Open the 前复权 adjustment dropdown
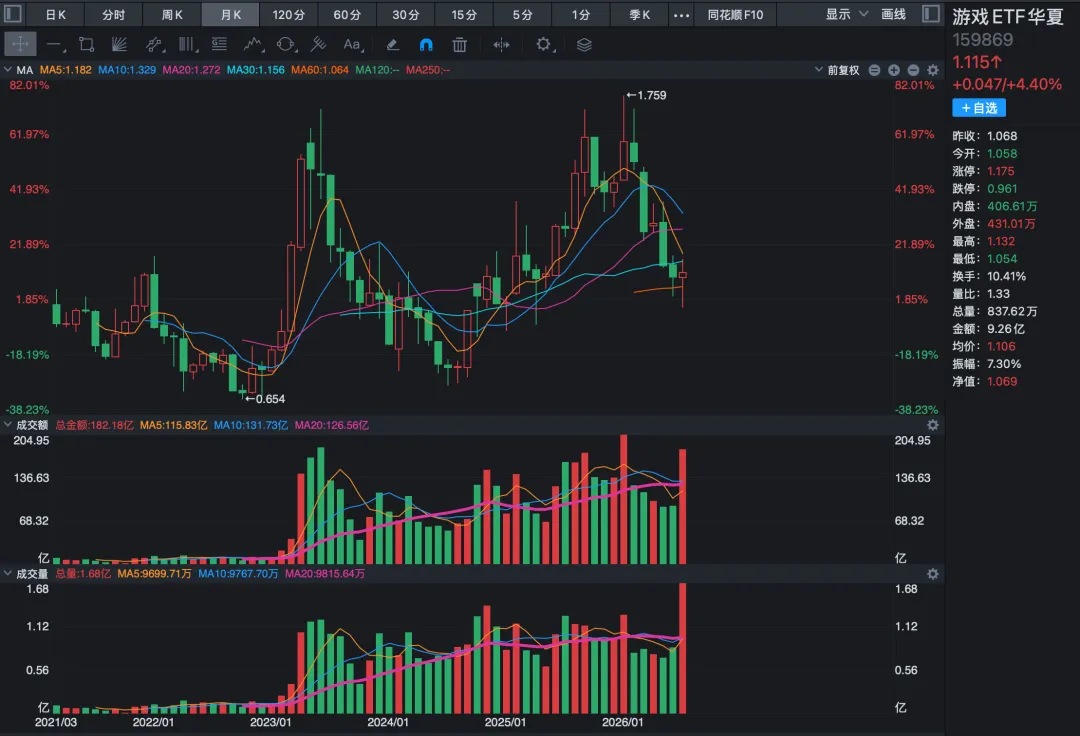Viewport: 1080px width, 736px height. click(x=837, y=70)
